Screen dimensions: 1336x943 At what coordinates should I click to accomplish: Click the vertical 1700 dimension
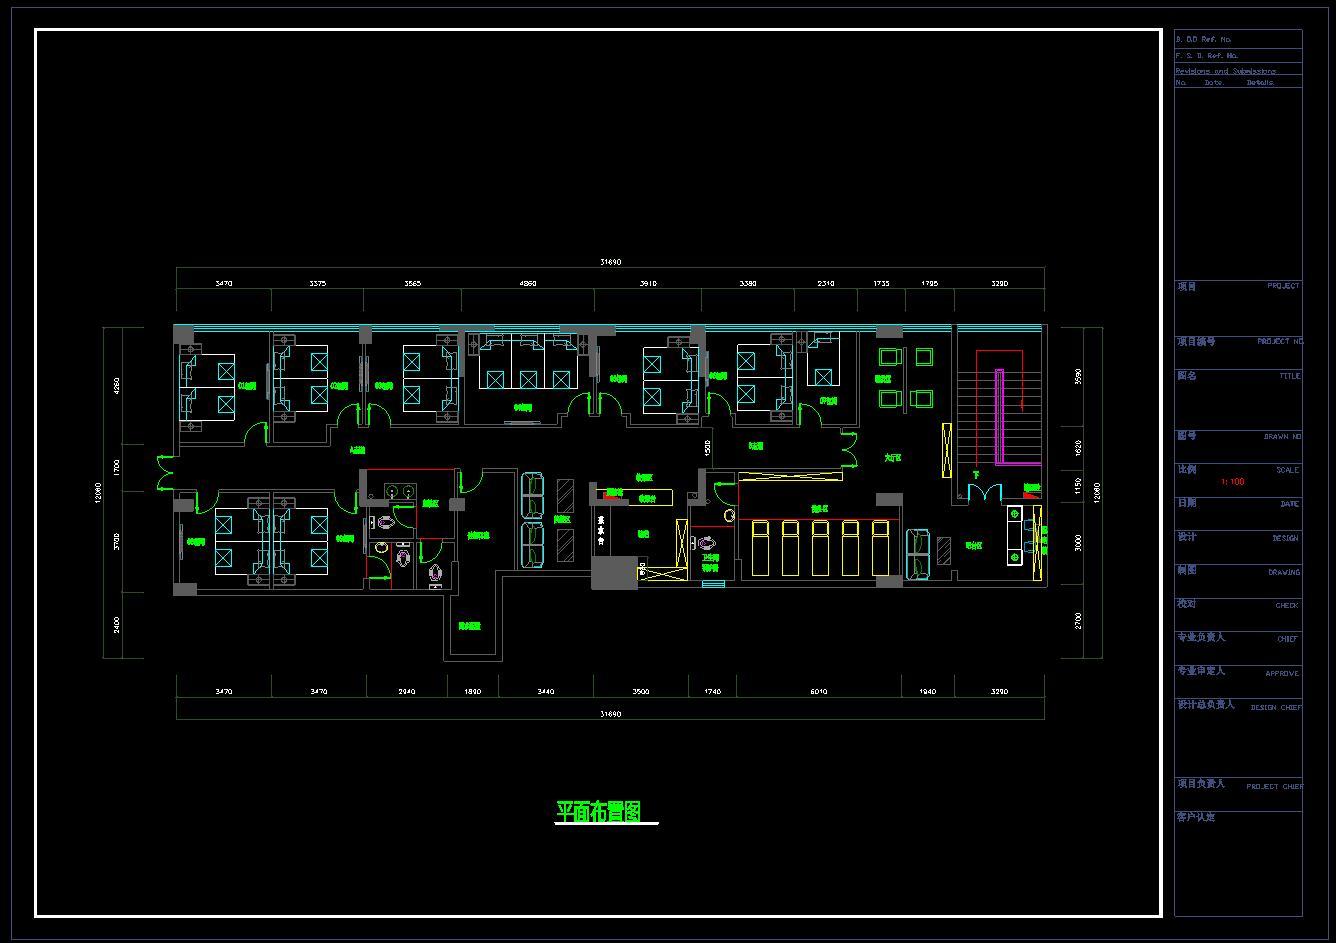[x=117, y=466]
